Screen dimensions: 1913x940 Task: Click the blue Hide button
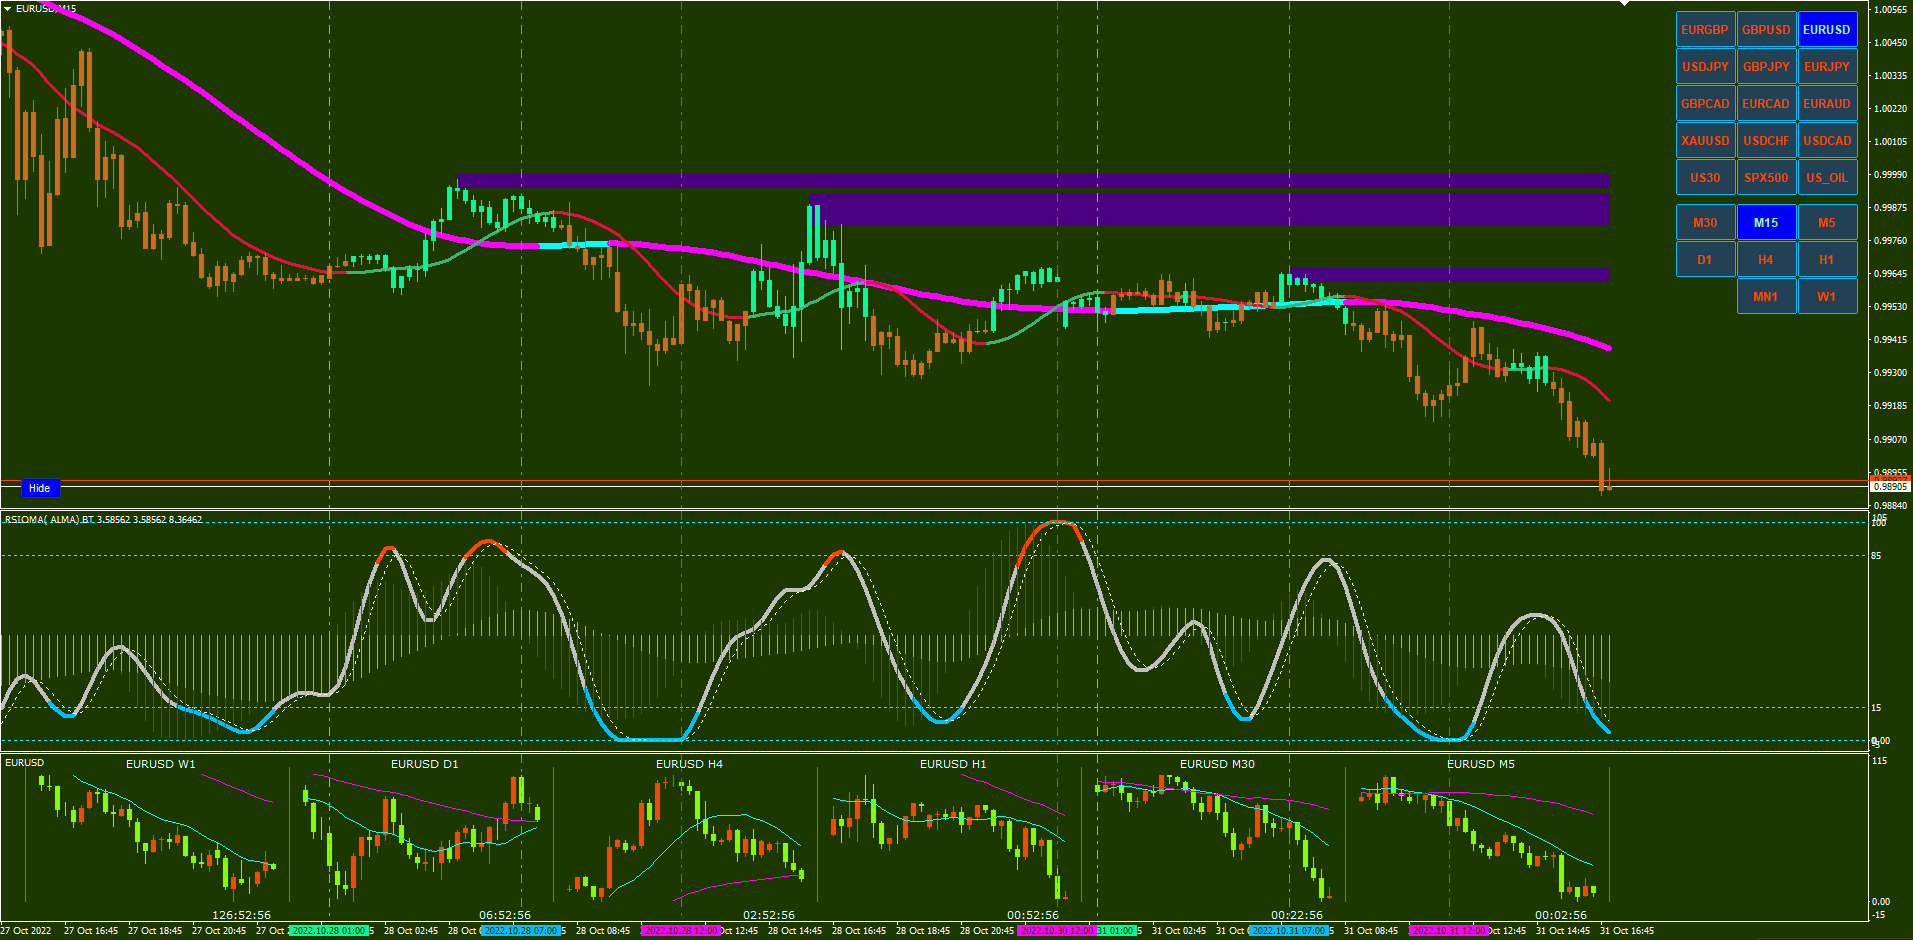(40, 488)
